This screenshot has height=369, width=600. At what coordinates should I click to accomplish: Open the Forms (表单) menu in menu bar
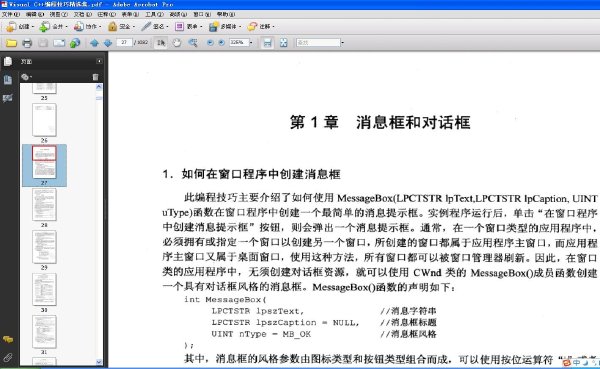130,14
